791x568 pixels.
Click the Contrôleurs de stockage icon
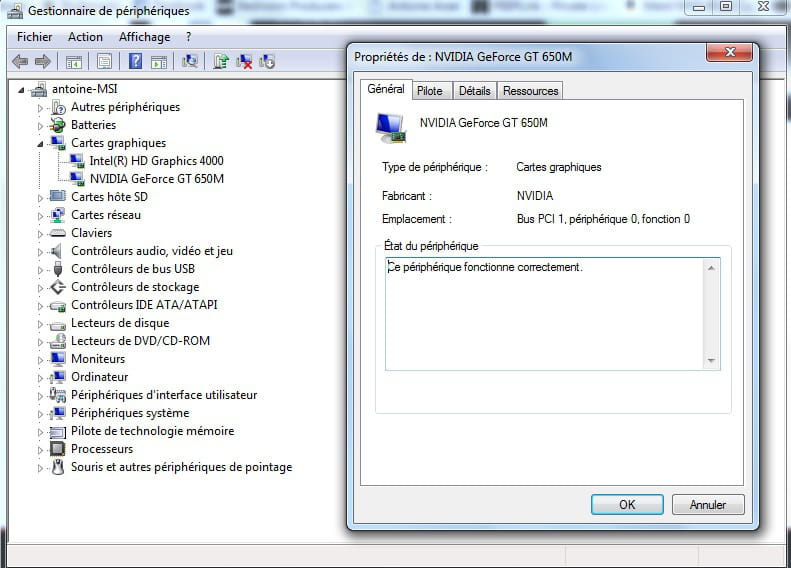pos(58,287)
